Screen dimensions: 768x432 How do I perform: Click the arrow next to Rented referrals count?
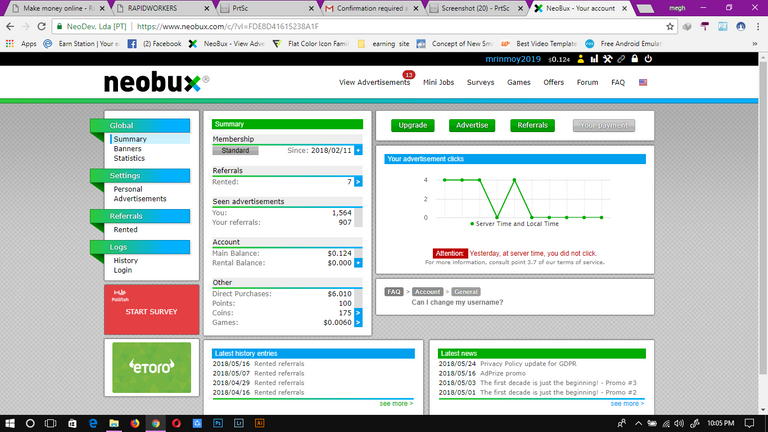click(x=358, y=182)
